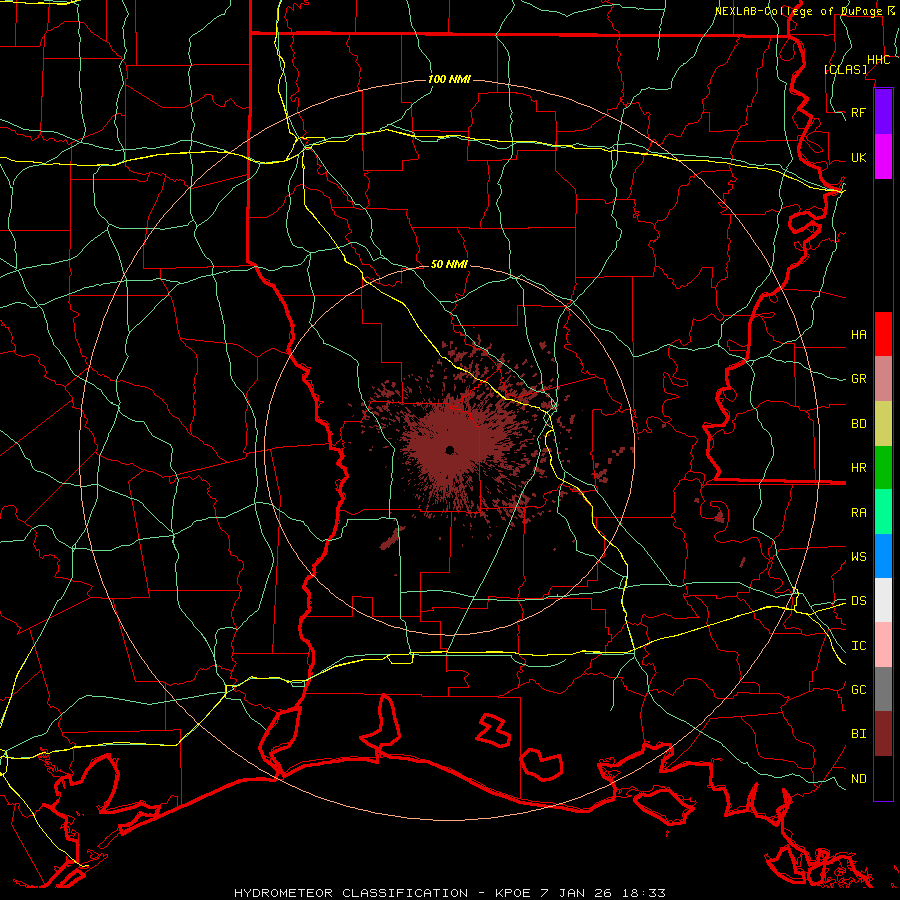Click the "IC" legend label

858,646
